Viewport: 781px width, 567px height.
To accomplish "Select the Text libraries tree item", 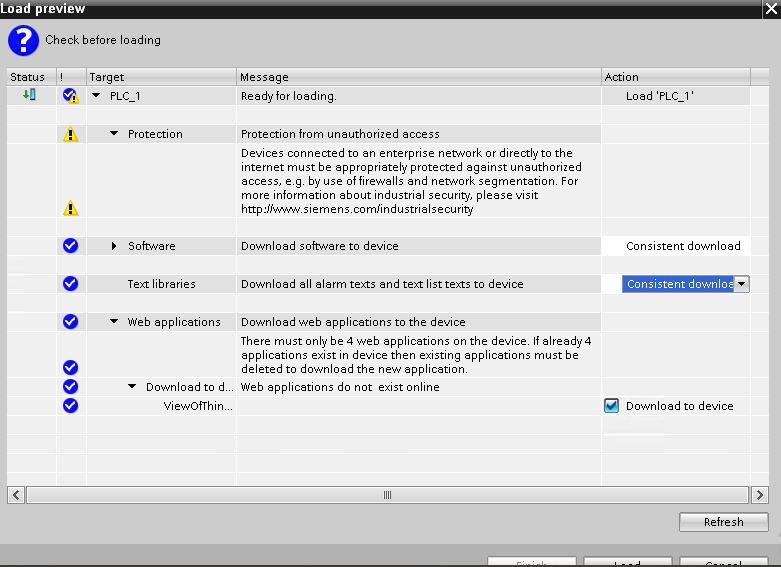I will 161,284.
